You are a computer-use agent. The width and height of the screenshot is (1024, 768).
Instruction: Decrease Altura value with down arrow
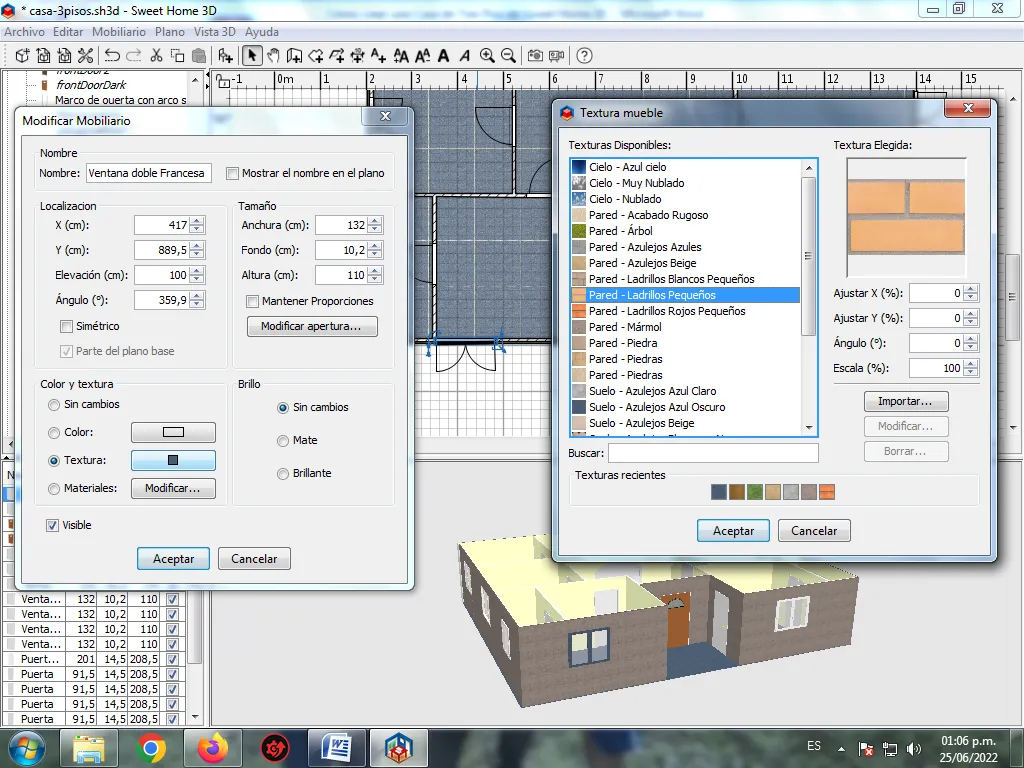[375, 280]
